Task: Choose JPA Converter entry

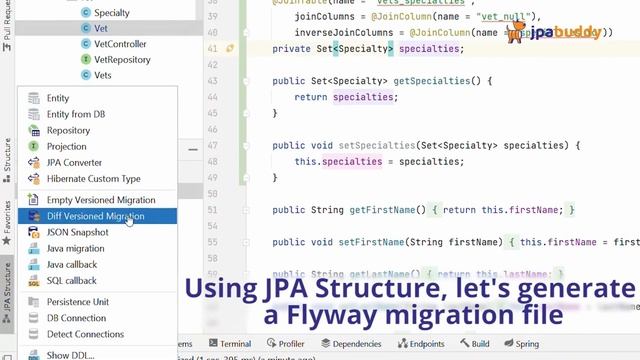Action: (x=98, y=162)
